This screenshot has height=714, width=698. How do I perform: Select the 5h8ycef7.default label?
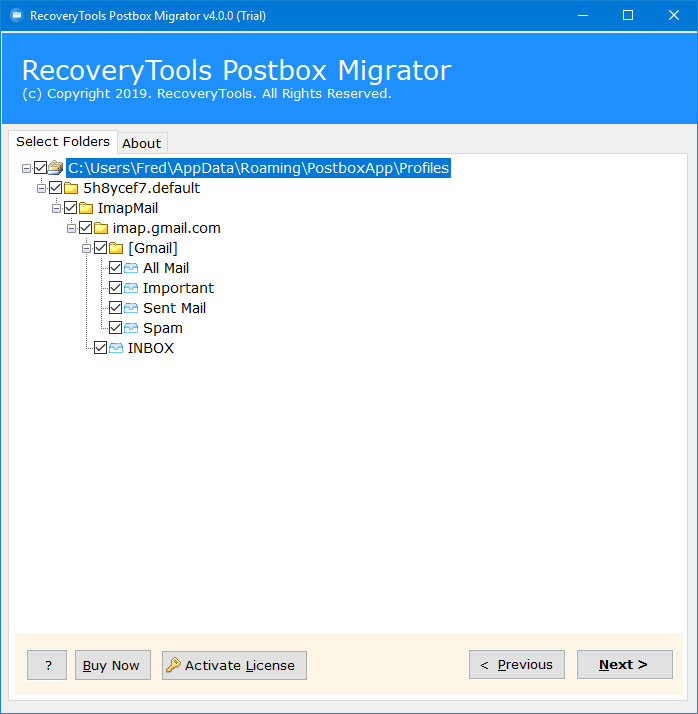click(142, 188)
